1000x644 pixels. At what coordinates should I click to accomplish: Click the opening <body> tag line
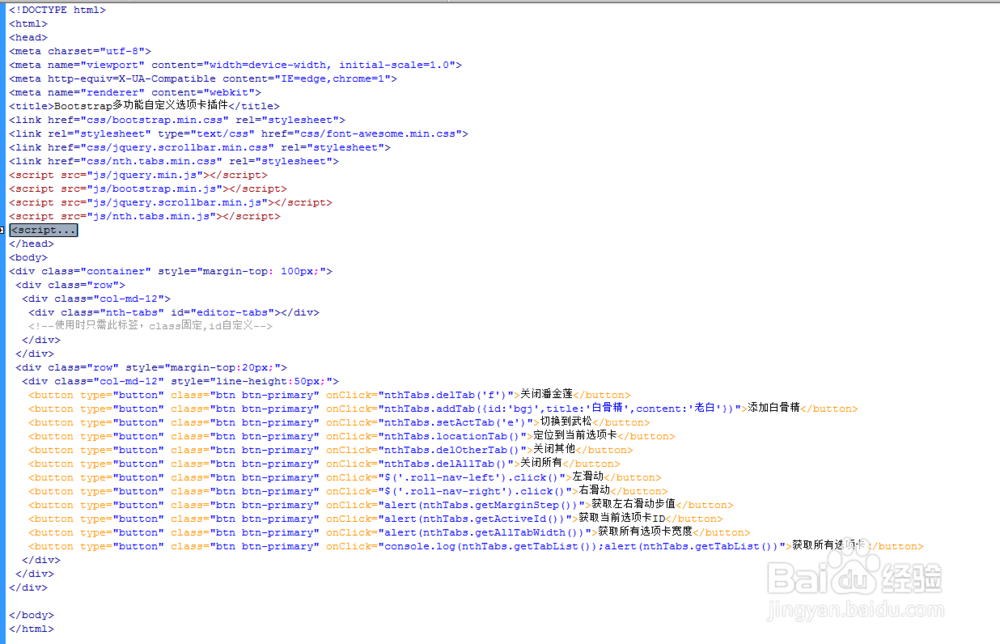point(28,258)
